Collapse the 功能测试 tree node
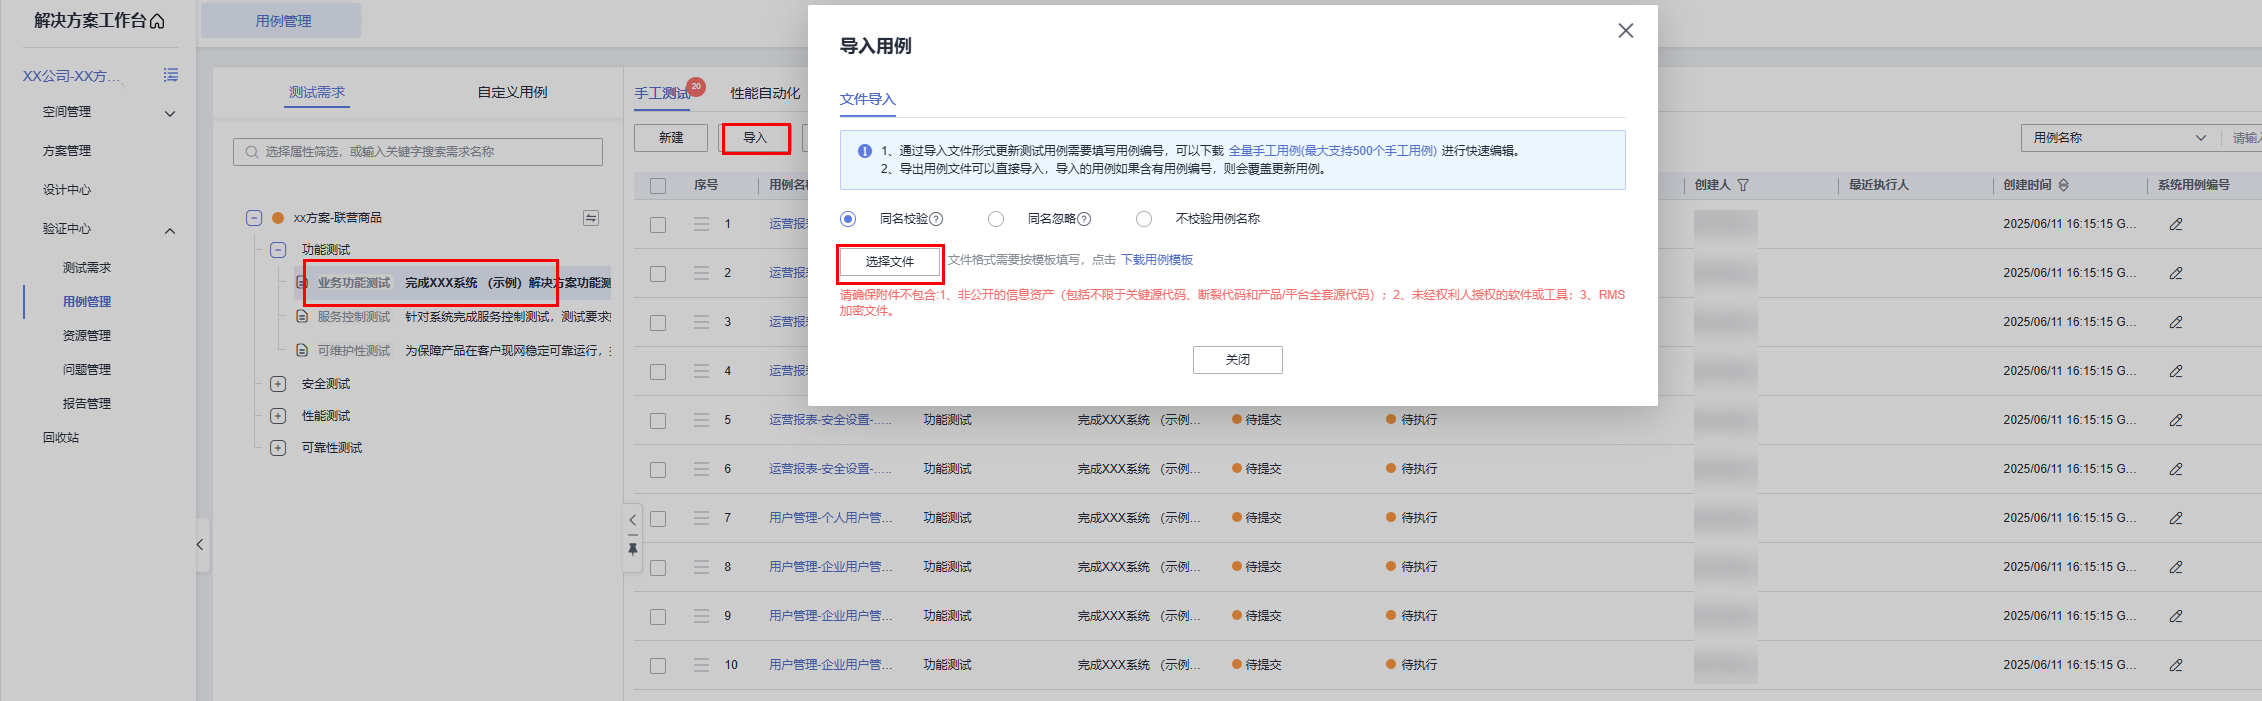The image size is (2262, 701). coord(278,250)
